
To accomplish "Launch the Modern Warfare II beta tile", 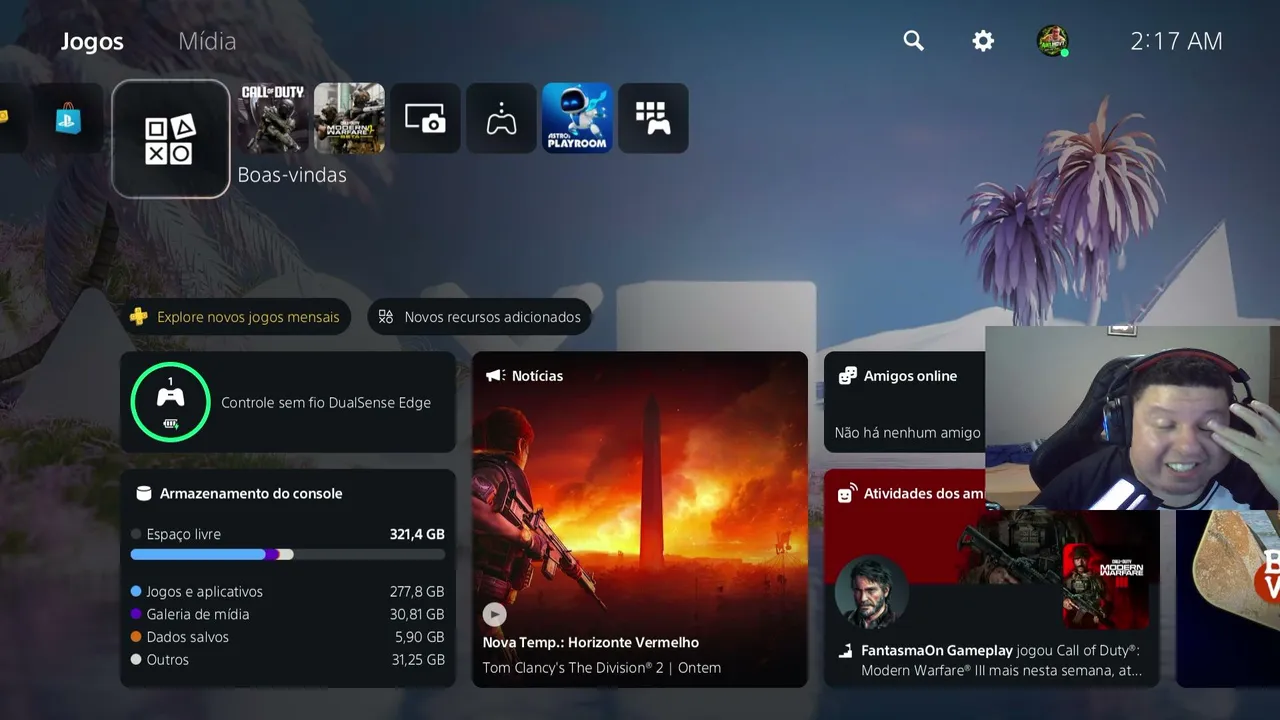I will coord(349,118).
